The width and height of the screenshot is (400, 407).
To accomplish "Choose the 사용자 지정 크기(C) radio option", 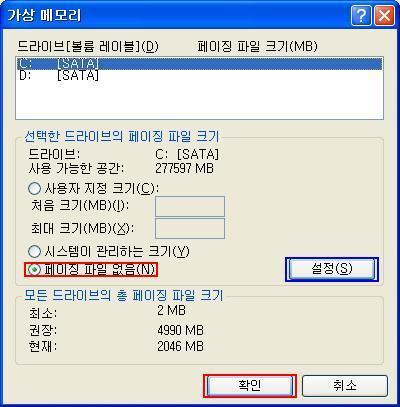I will 34,189.
